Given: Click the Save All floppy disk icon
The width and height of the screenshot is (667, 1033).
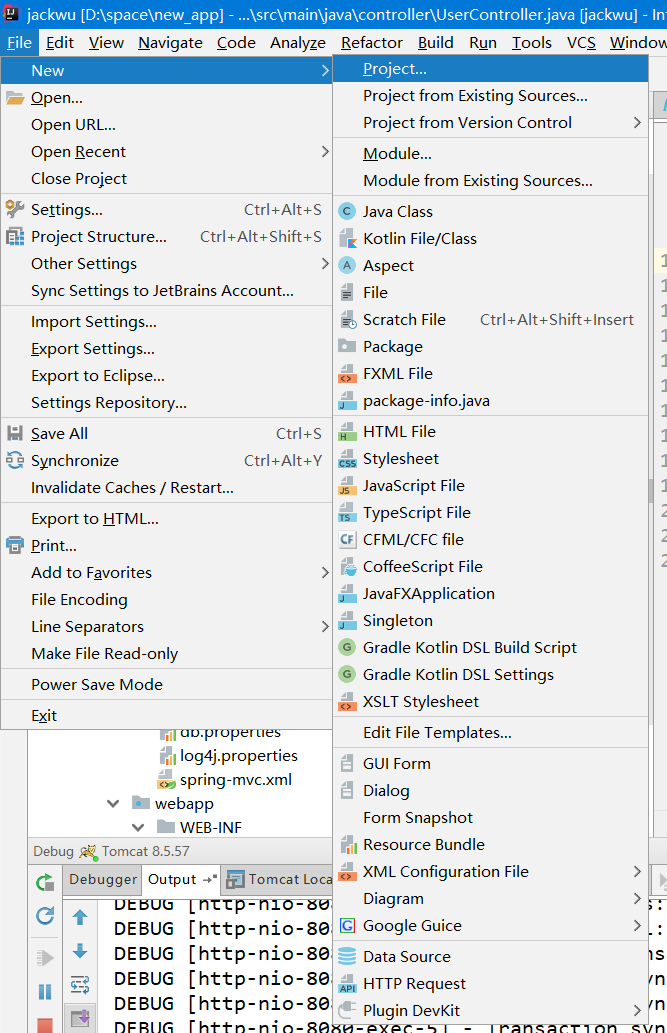Looking at the screenshot, I should [x=14, y=433].
